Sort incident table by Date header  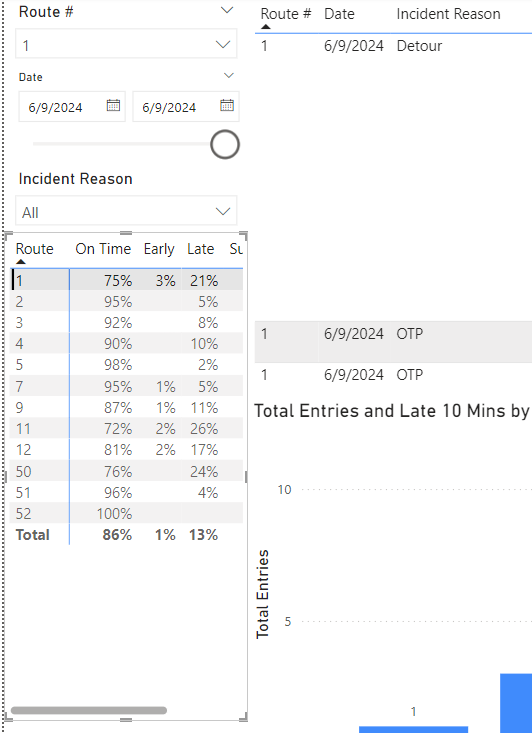339,14
